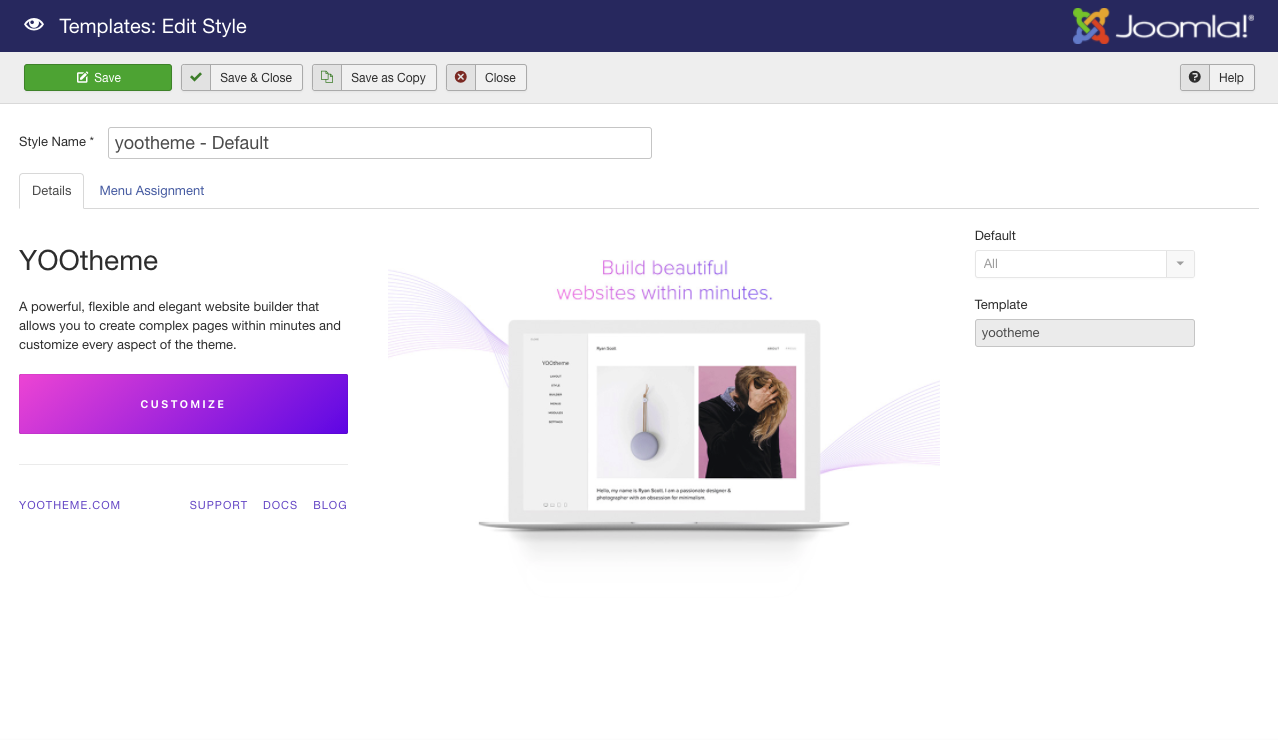Click the question mark Help icon
The width and height of the screenshot is (1278, 740).
[1195, 78]
